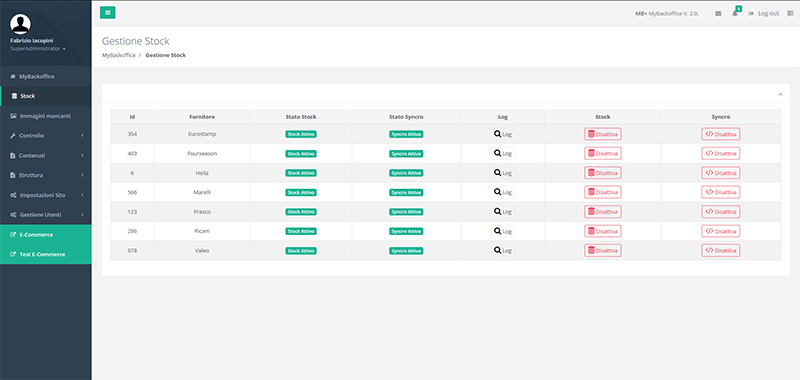Click the Fabrizio Iacopini user name
800x380 pixels.
[x=32, y=41]
